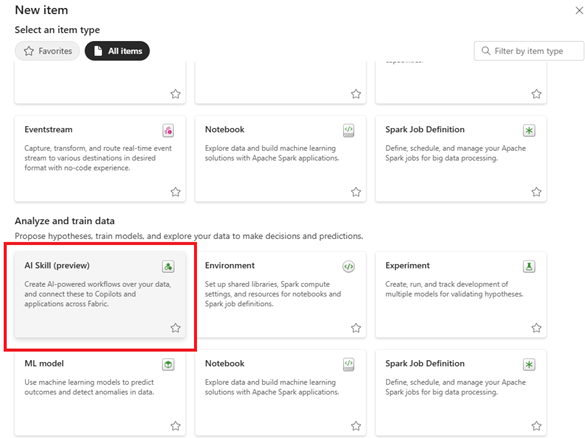
Task: Favorite the Eventstream card with its star
Action: [175, 192]
